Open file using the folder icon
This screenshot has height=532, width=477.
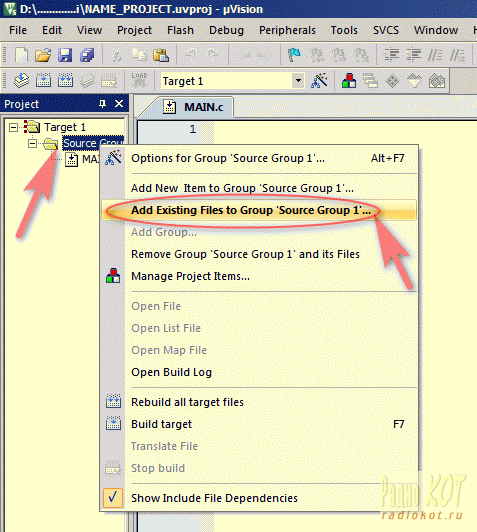[x=43, y=55]
